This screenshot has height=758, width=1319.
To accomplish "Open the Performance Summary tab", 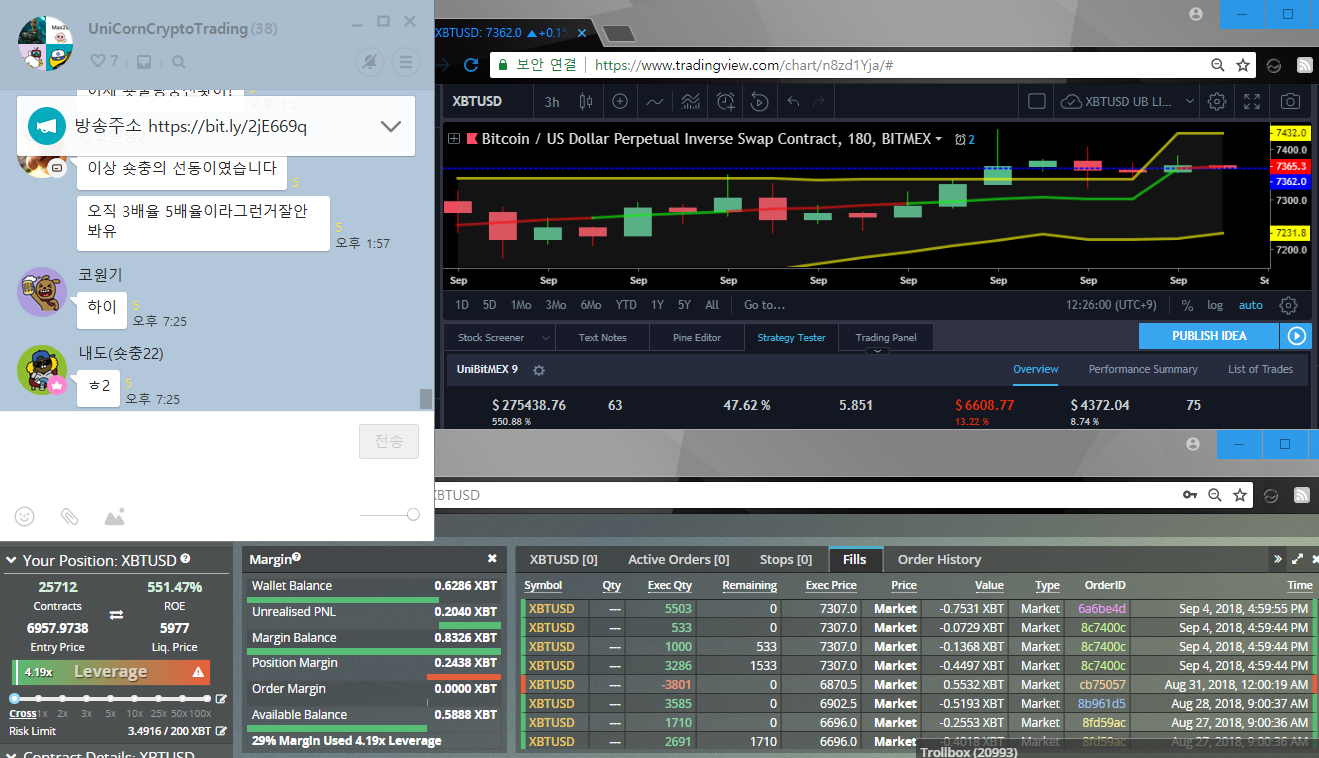I will [1143, 369].
